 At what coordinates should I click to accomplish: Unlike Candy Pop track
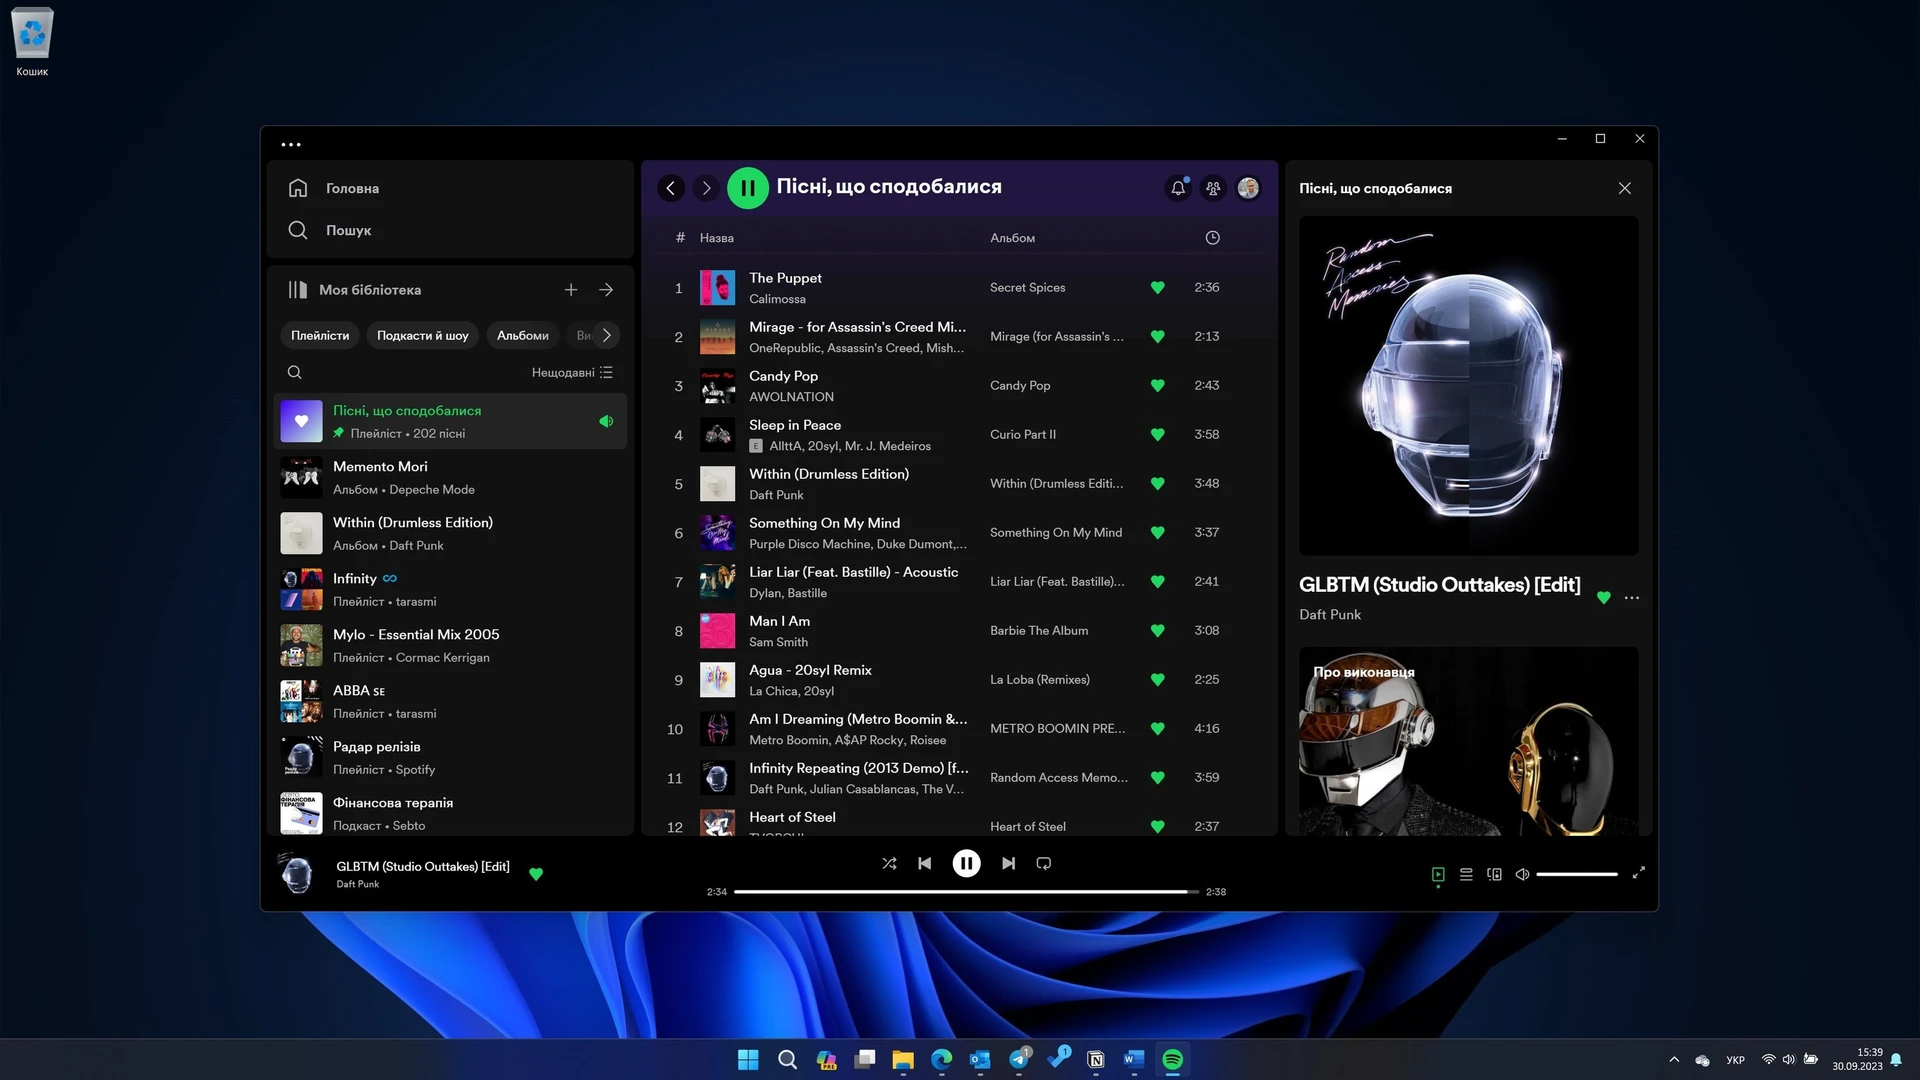point(1157,386)
